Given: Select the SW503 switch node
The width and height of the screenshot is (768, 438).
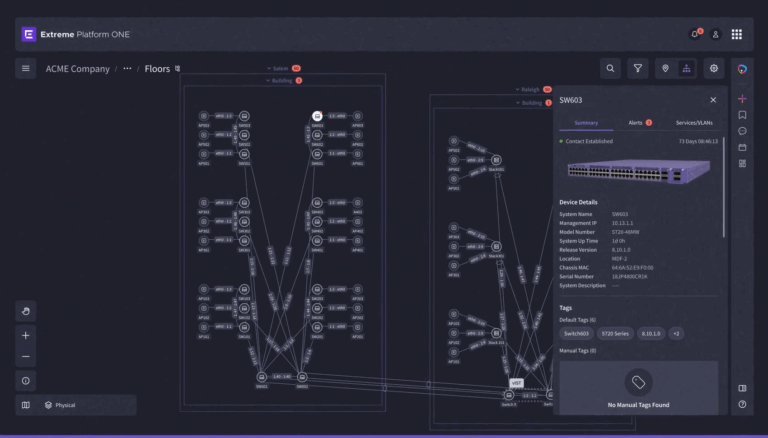Looking at the screenshot, I should point(244,116).
